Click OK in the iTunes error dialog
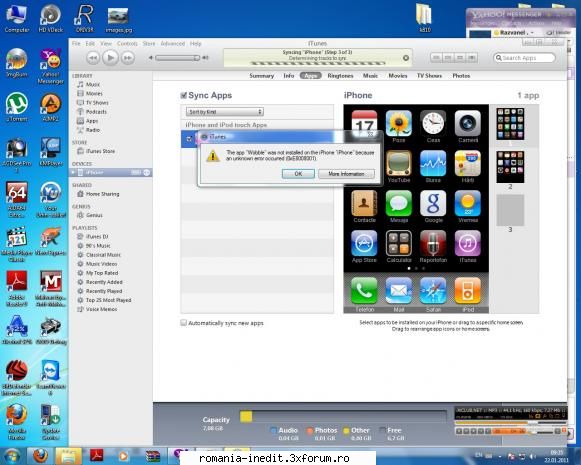The height and width of the screenshot is (465, 581). [298, 174]
